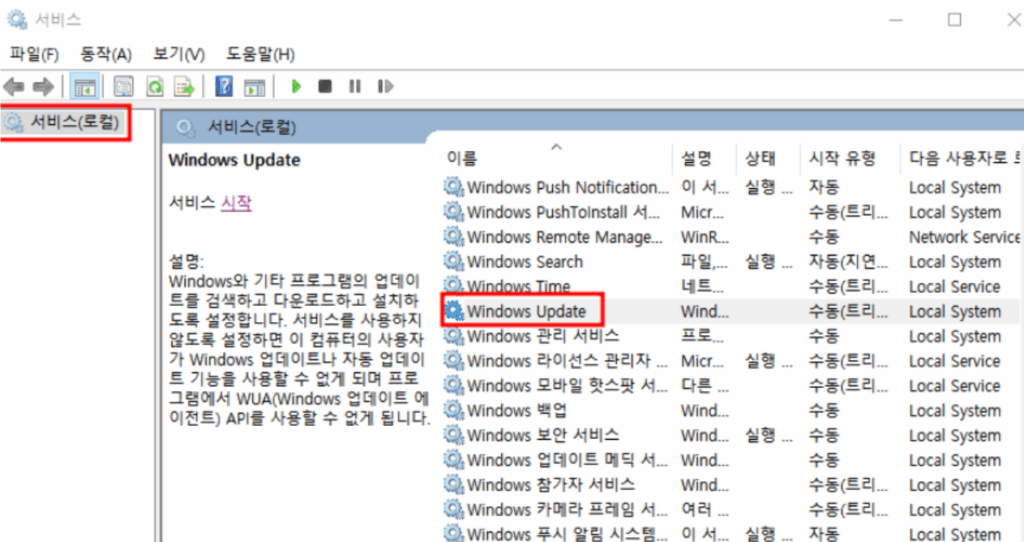Screen dimensions: 1024x542
Task: Open Help with the question-mark icon
Action: [224, 87]
